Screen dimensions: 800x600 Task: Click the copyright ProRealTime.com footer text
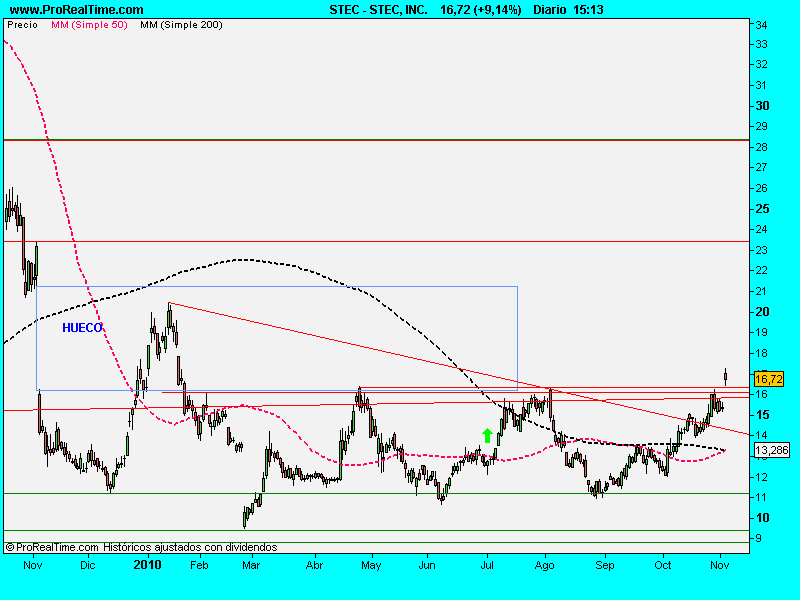pos(52,547)
